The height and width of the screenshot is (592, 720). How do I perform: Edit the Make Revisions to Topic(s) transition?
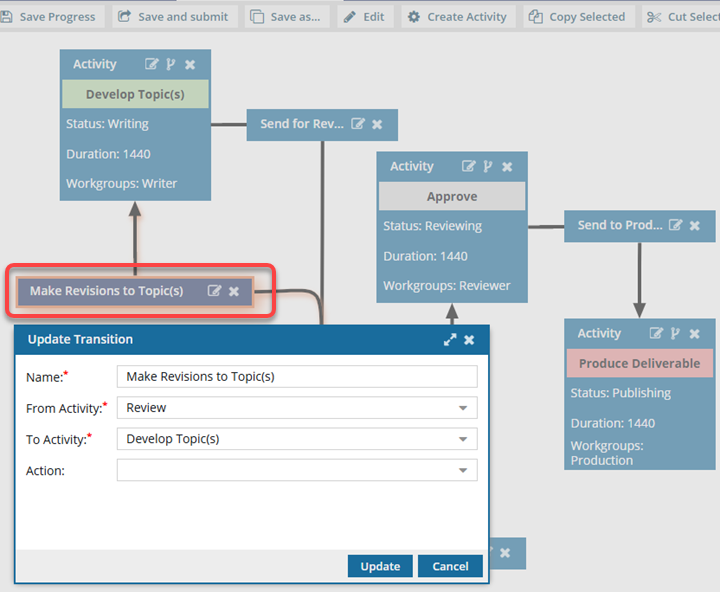(214, 291)
